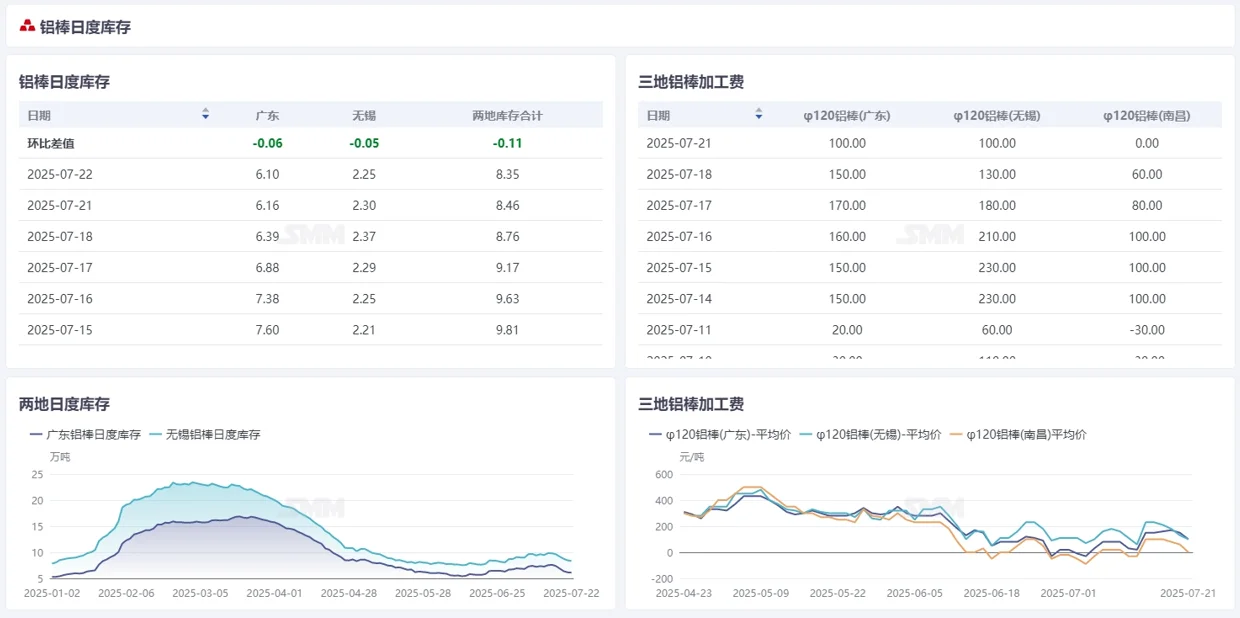The width and height of the screenshot is (1240, 618).
Task: Click 两地库存合计 column header
Action: tap(507, 115)
